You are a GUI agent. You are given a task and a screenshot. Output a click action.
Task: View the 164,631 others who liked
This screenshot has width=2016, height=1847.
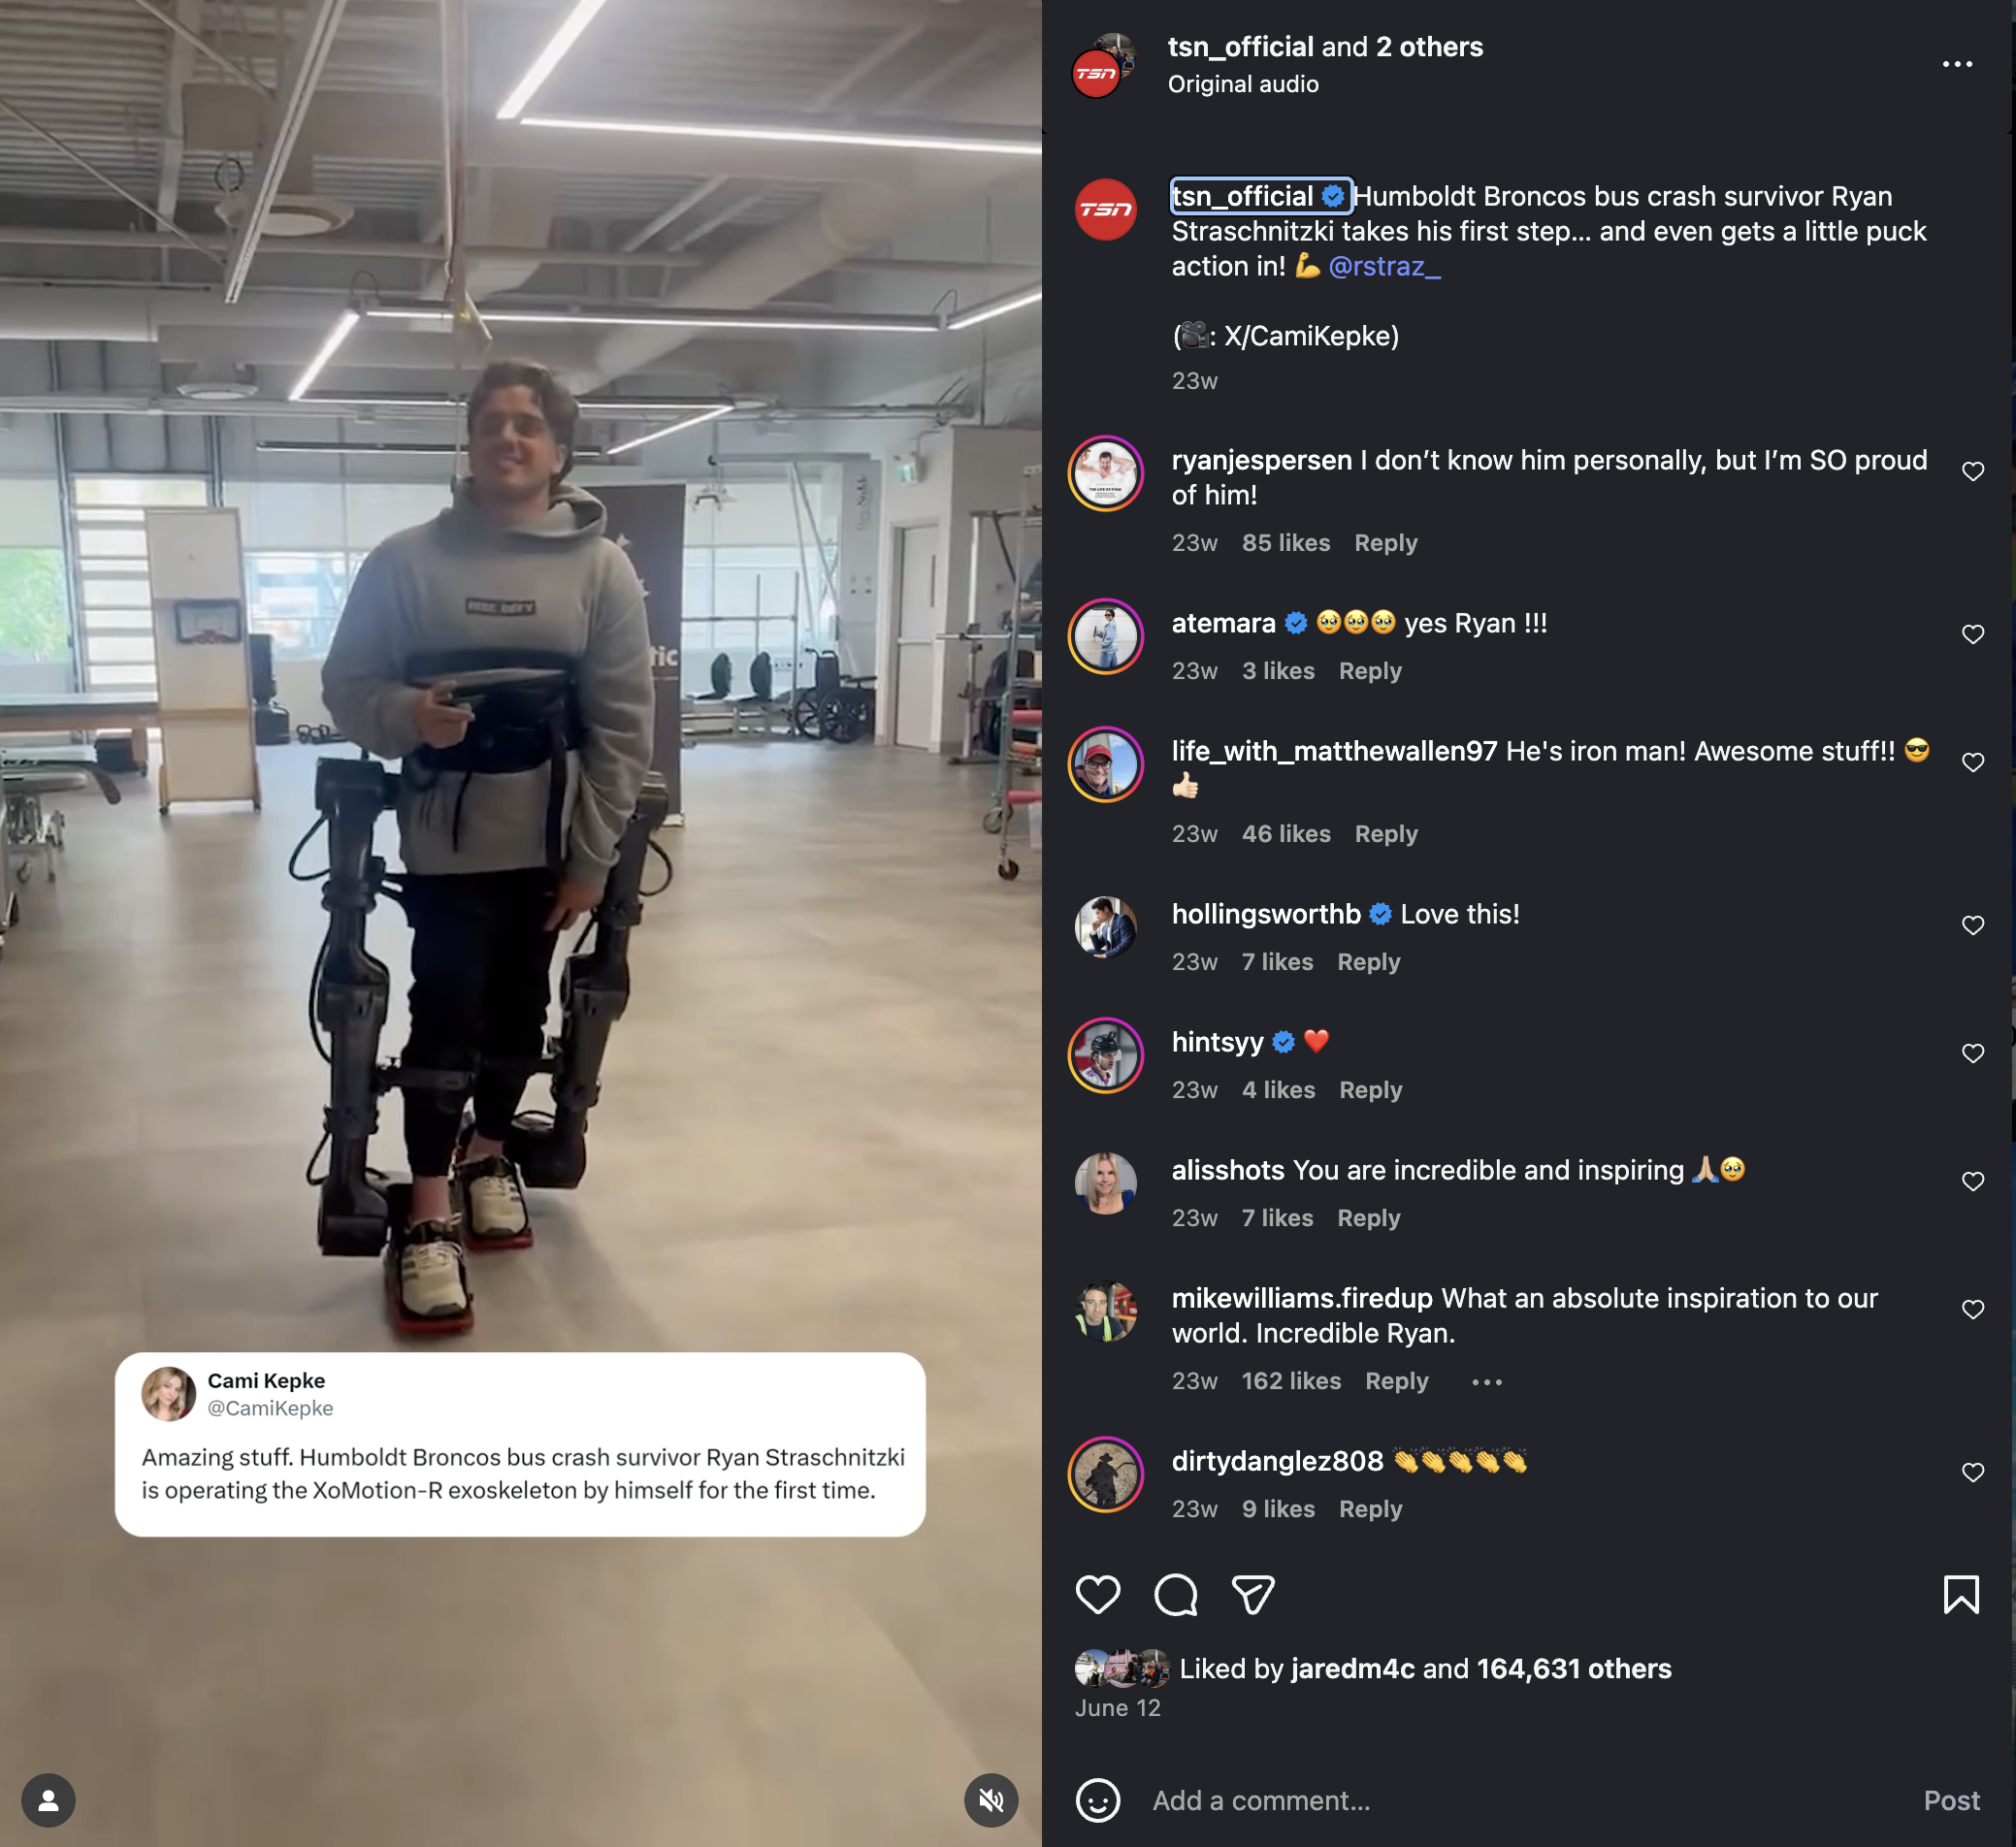[x=1573, y=1668]
